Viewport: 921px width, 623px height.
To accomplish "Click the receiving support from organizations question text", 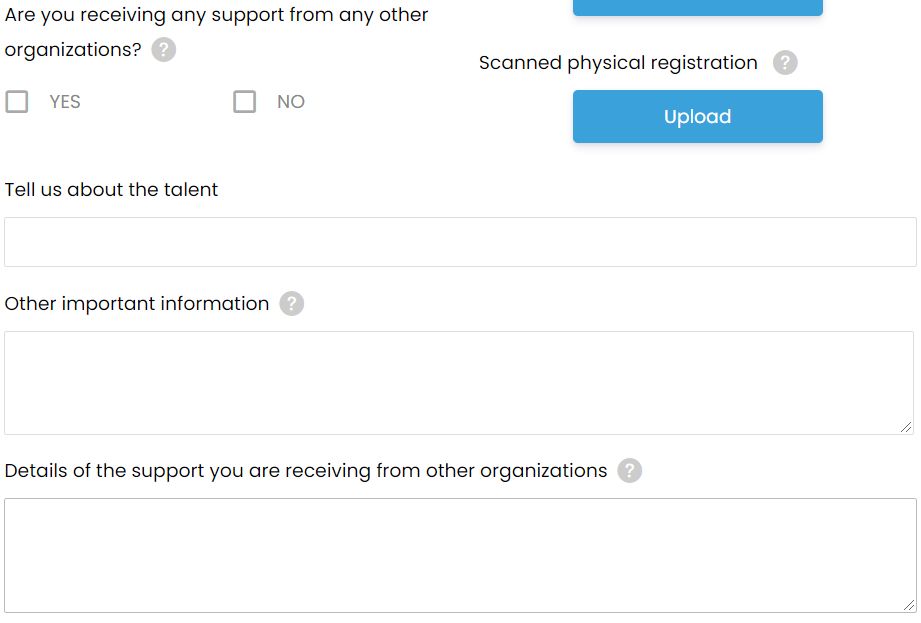I will coord(216,32).
